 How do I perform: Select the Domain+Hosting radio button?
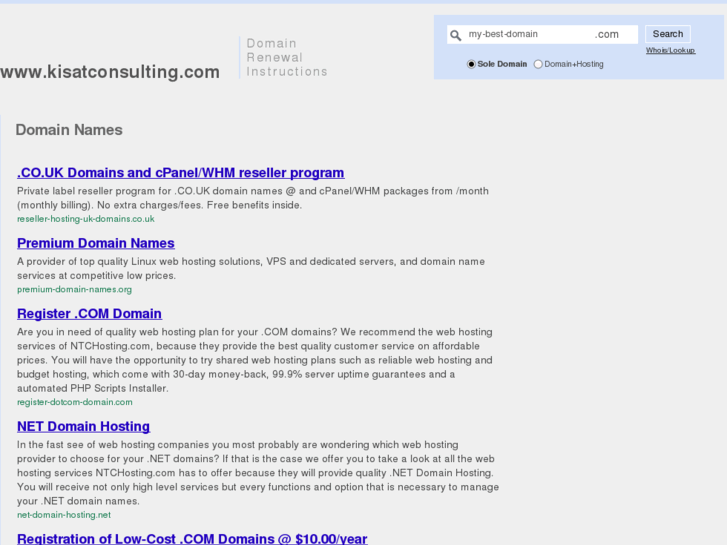pyautogui.click(x=538, y=64)
